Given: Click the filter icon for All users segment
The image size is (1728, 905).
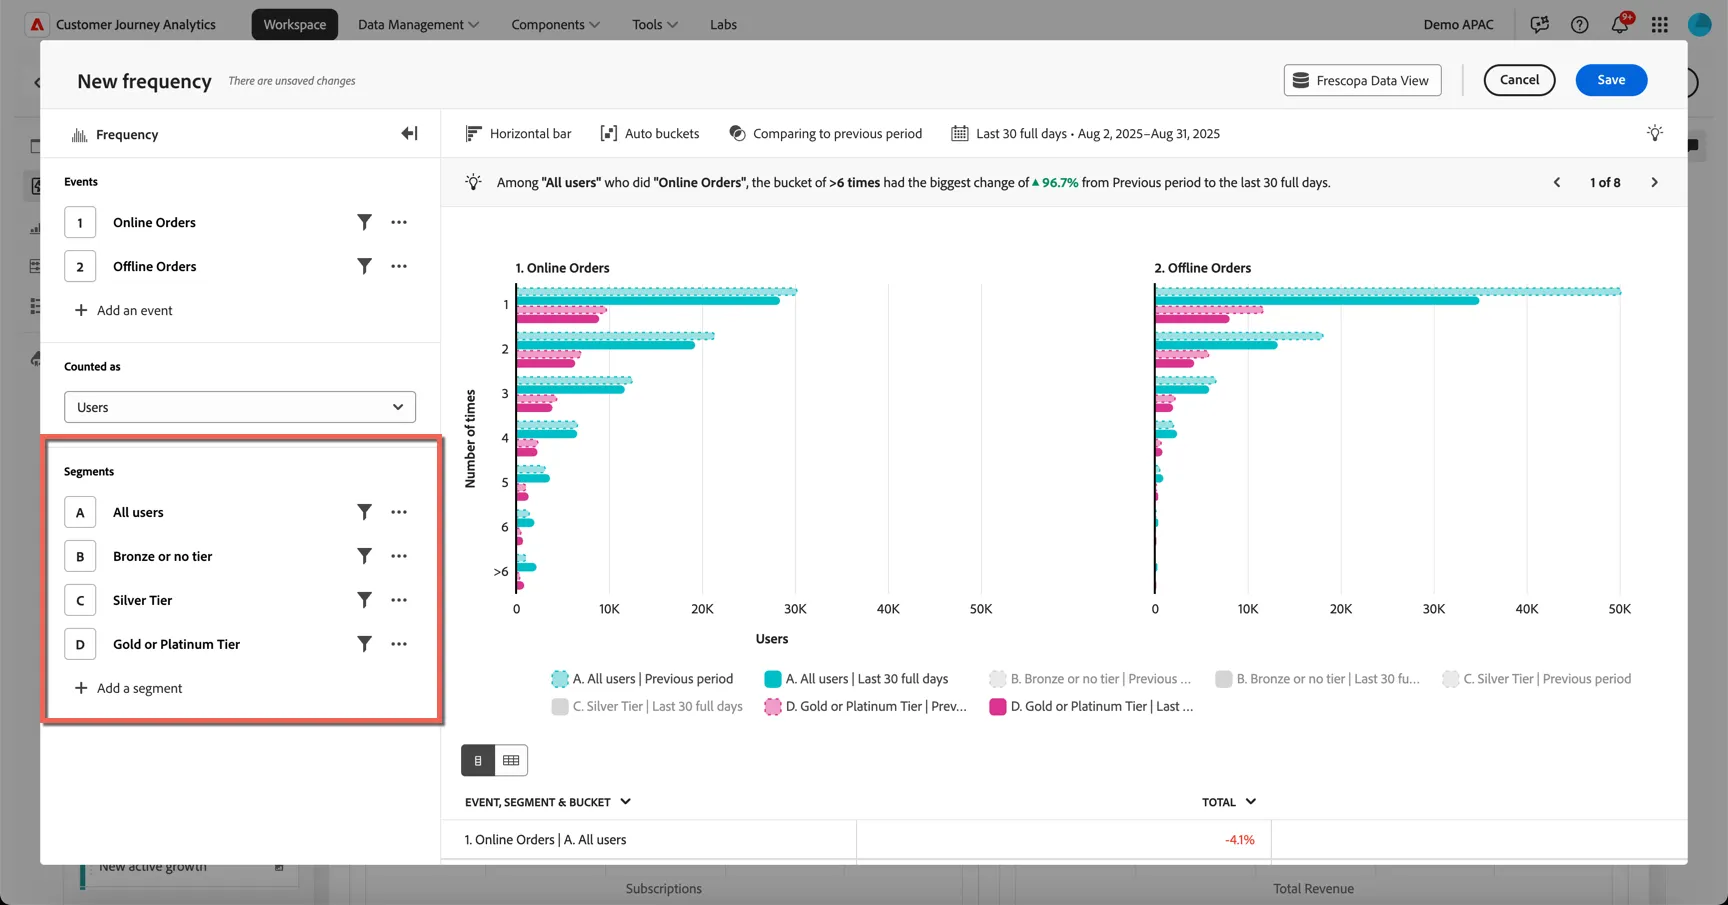Looking at the screenshot, I should (x=364, y=512).
